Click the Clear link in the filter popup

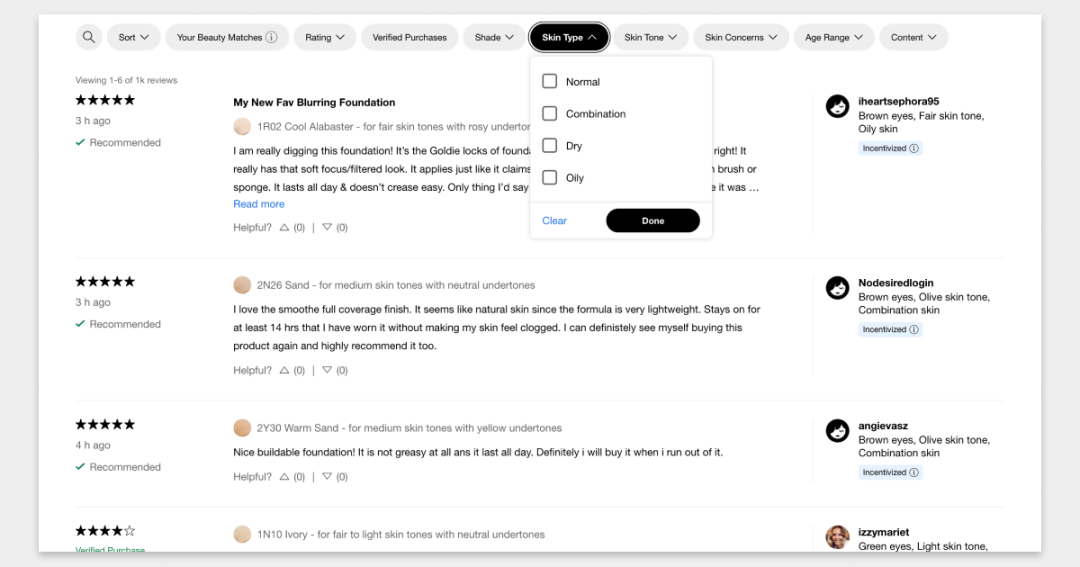tap(554, 220)
